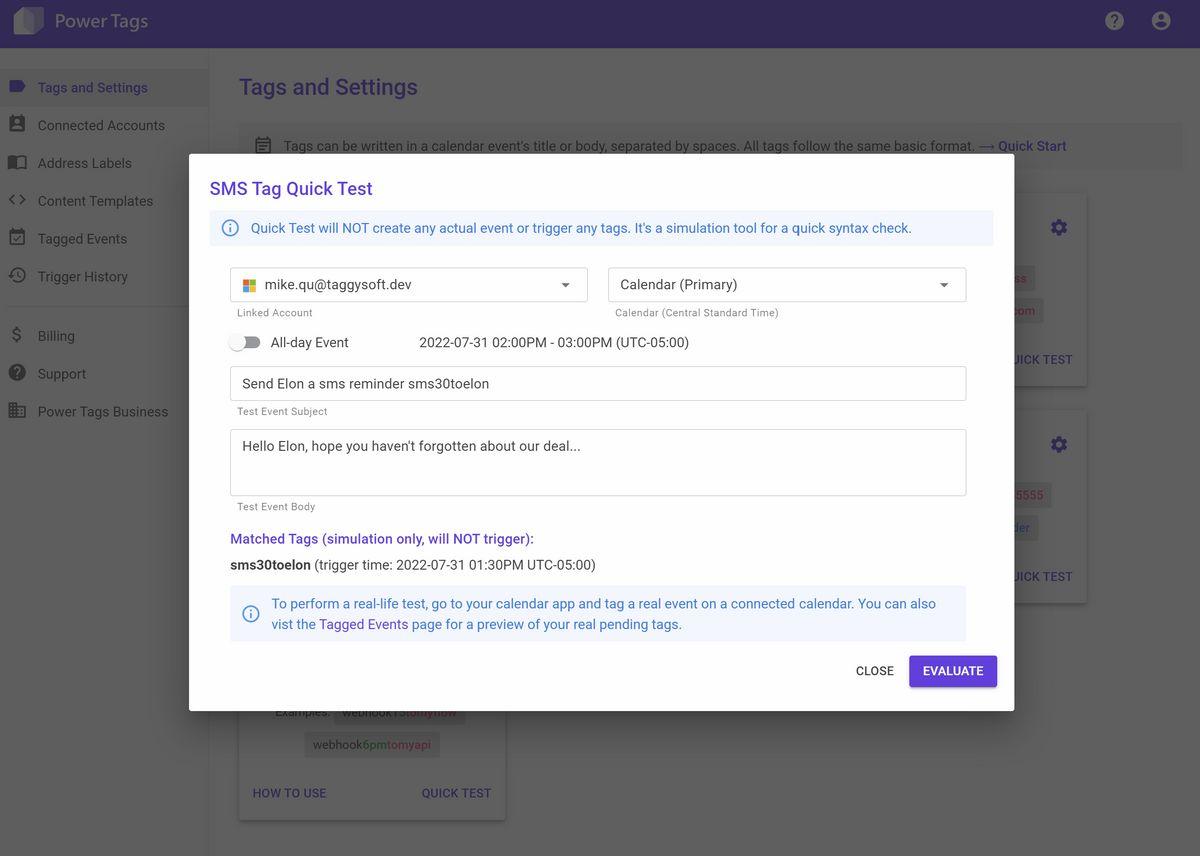Open the user account profile icon
Image resolution: width=1200 pixels, height=856 pixels.
(1161, 20)
